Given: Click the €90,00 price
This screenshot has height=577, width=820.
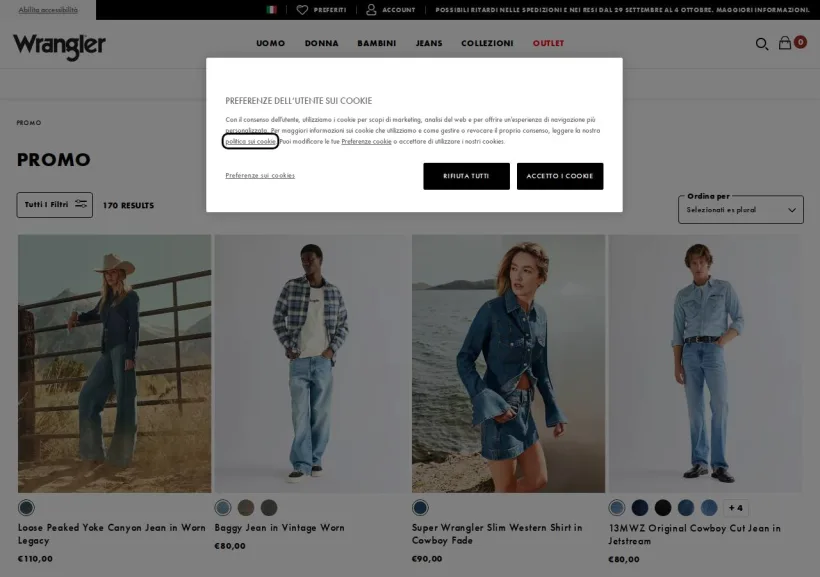Looking at the screenshot, I should [427, 559].
